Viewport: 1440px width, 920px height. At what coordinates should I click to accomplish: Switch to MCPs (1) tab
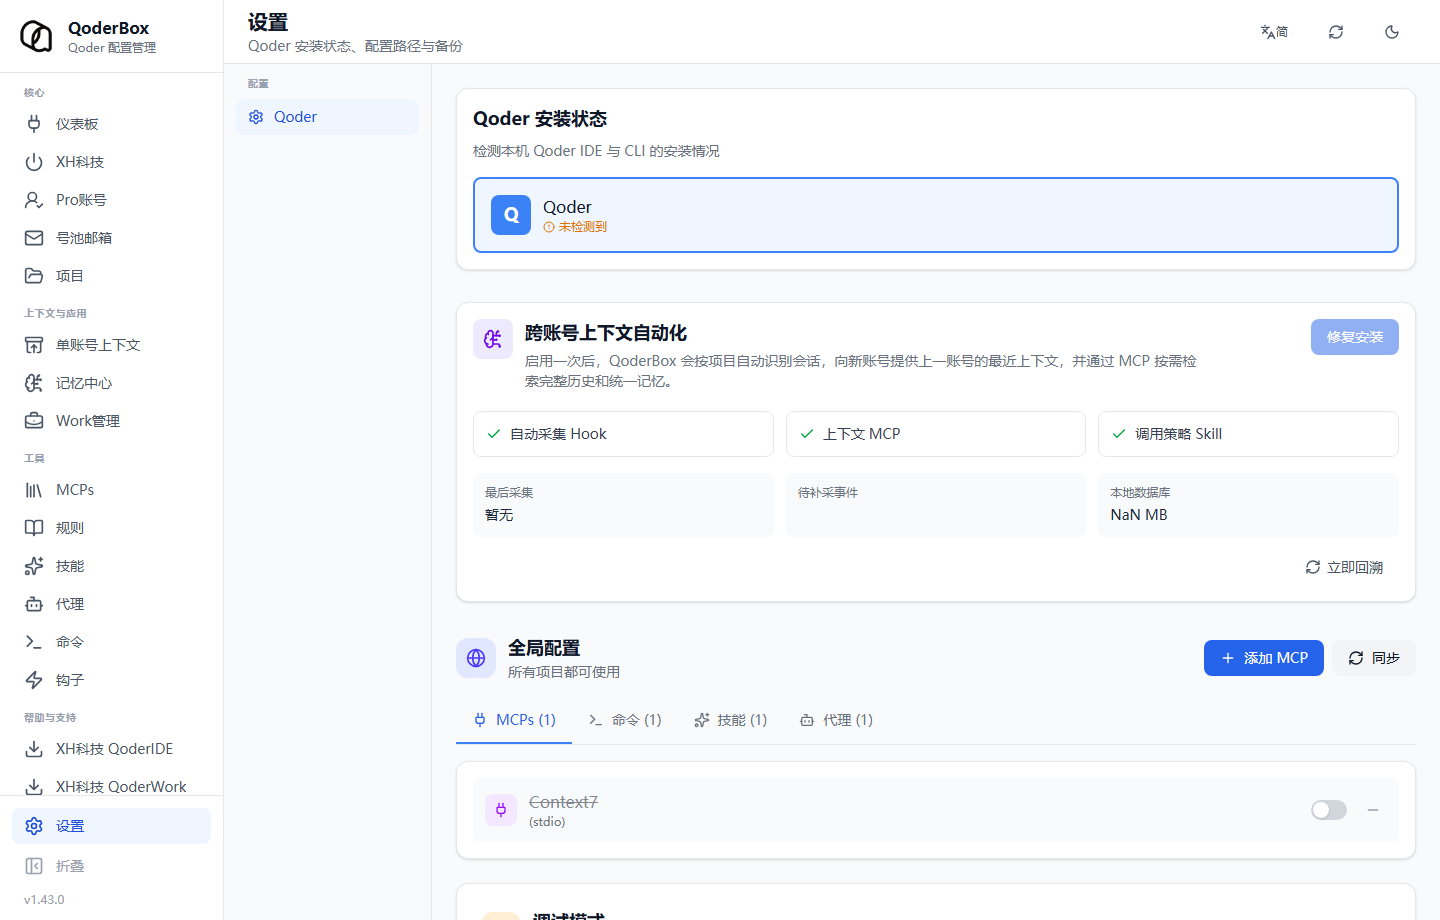coord(514,720)
